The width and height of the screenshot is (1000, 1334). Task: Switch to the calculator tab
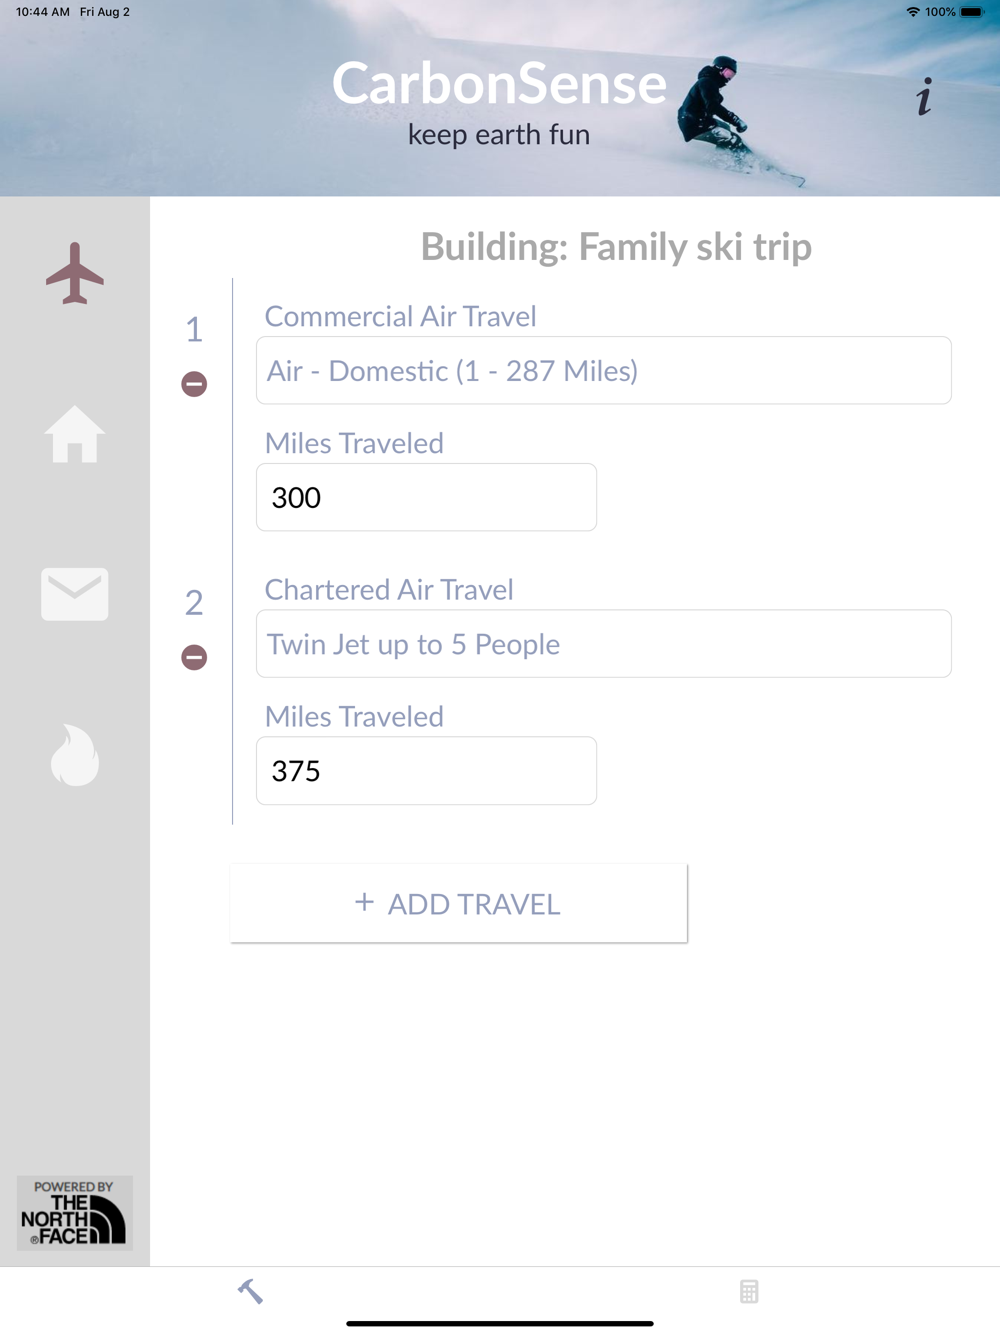(x=749, y=1291)
